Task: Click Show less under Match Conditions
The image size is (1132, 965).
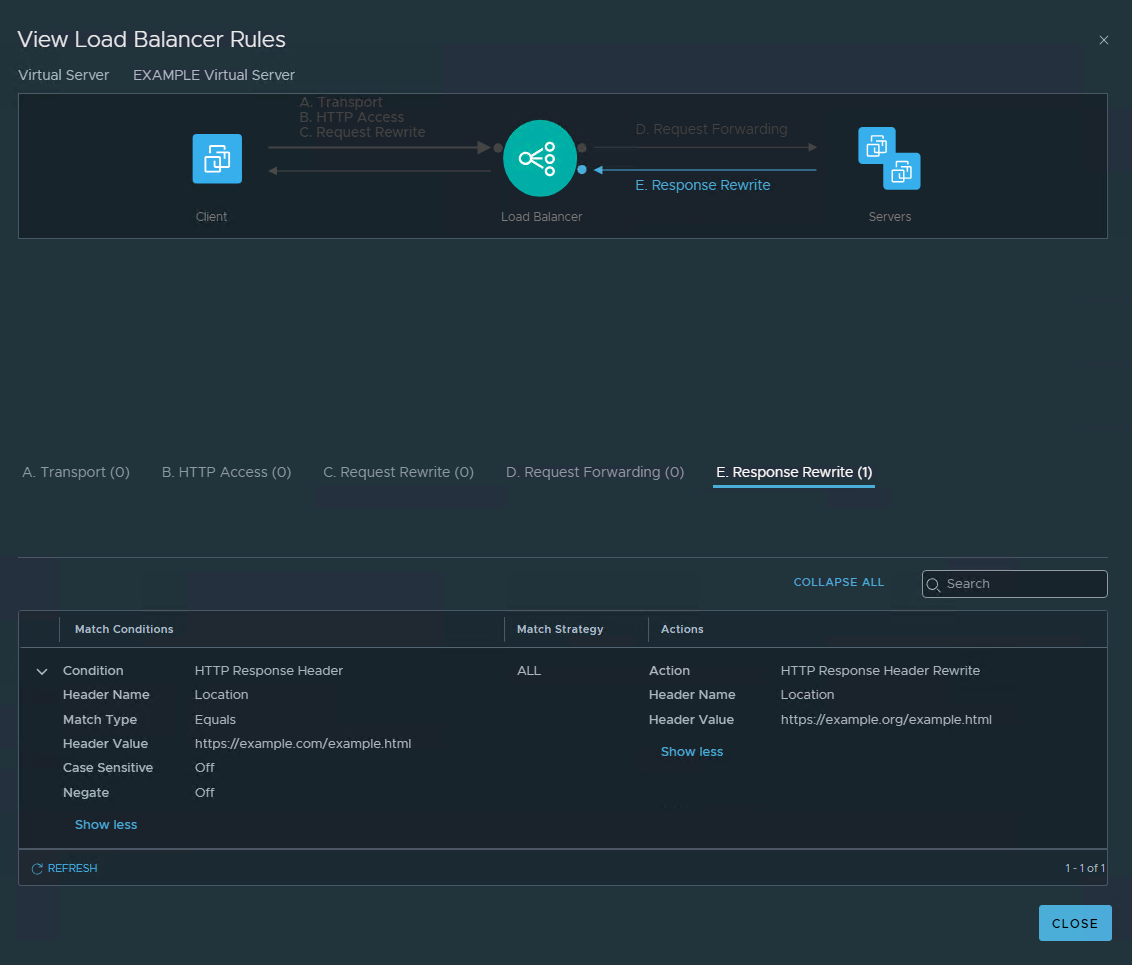Action: click(106, 825)
